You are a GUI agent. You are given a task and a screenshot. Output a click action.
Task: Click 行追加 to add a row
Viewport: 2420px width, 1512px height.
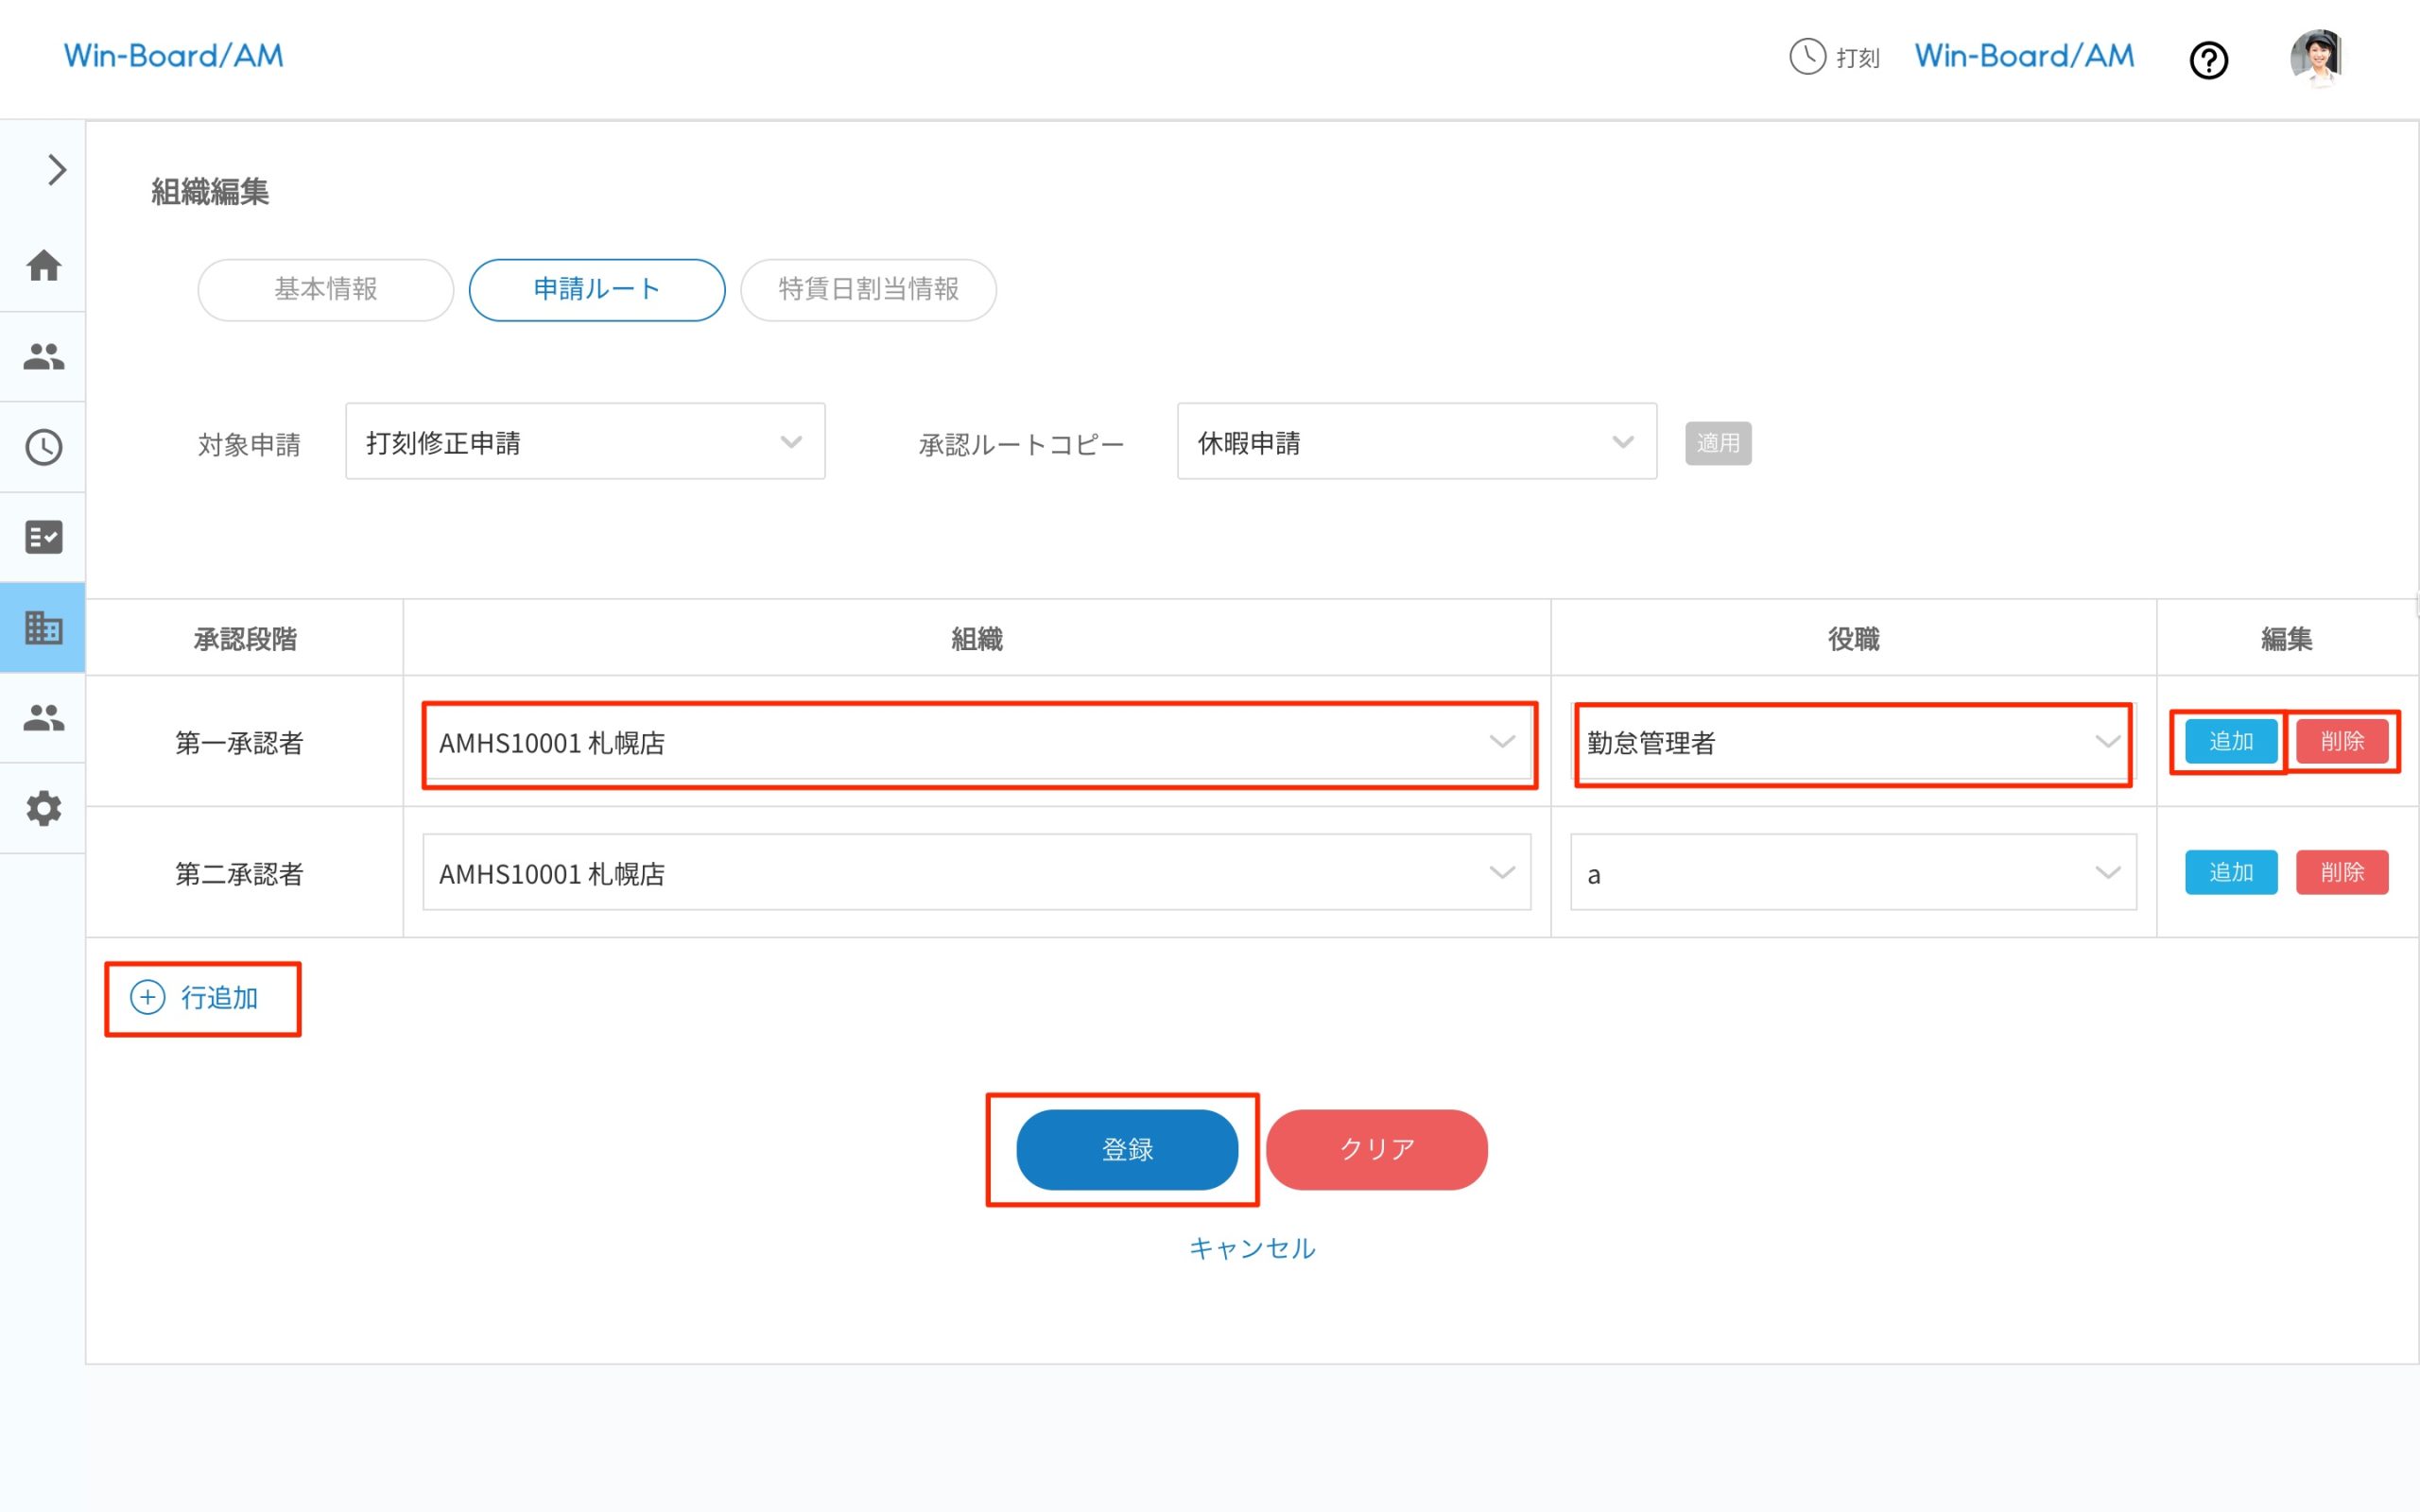[202, 998]
